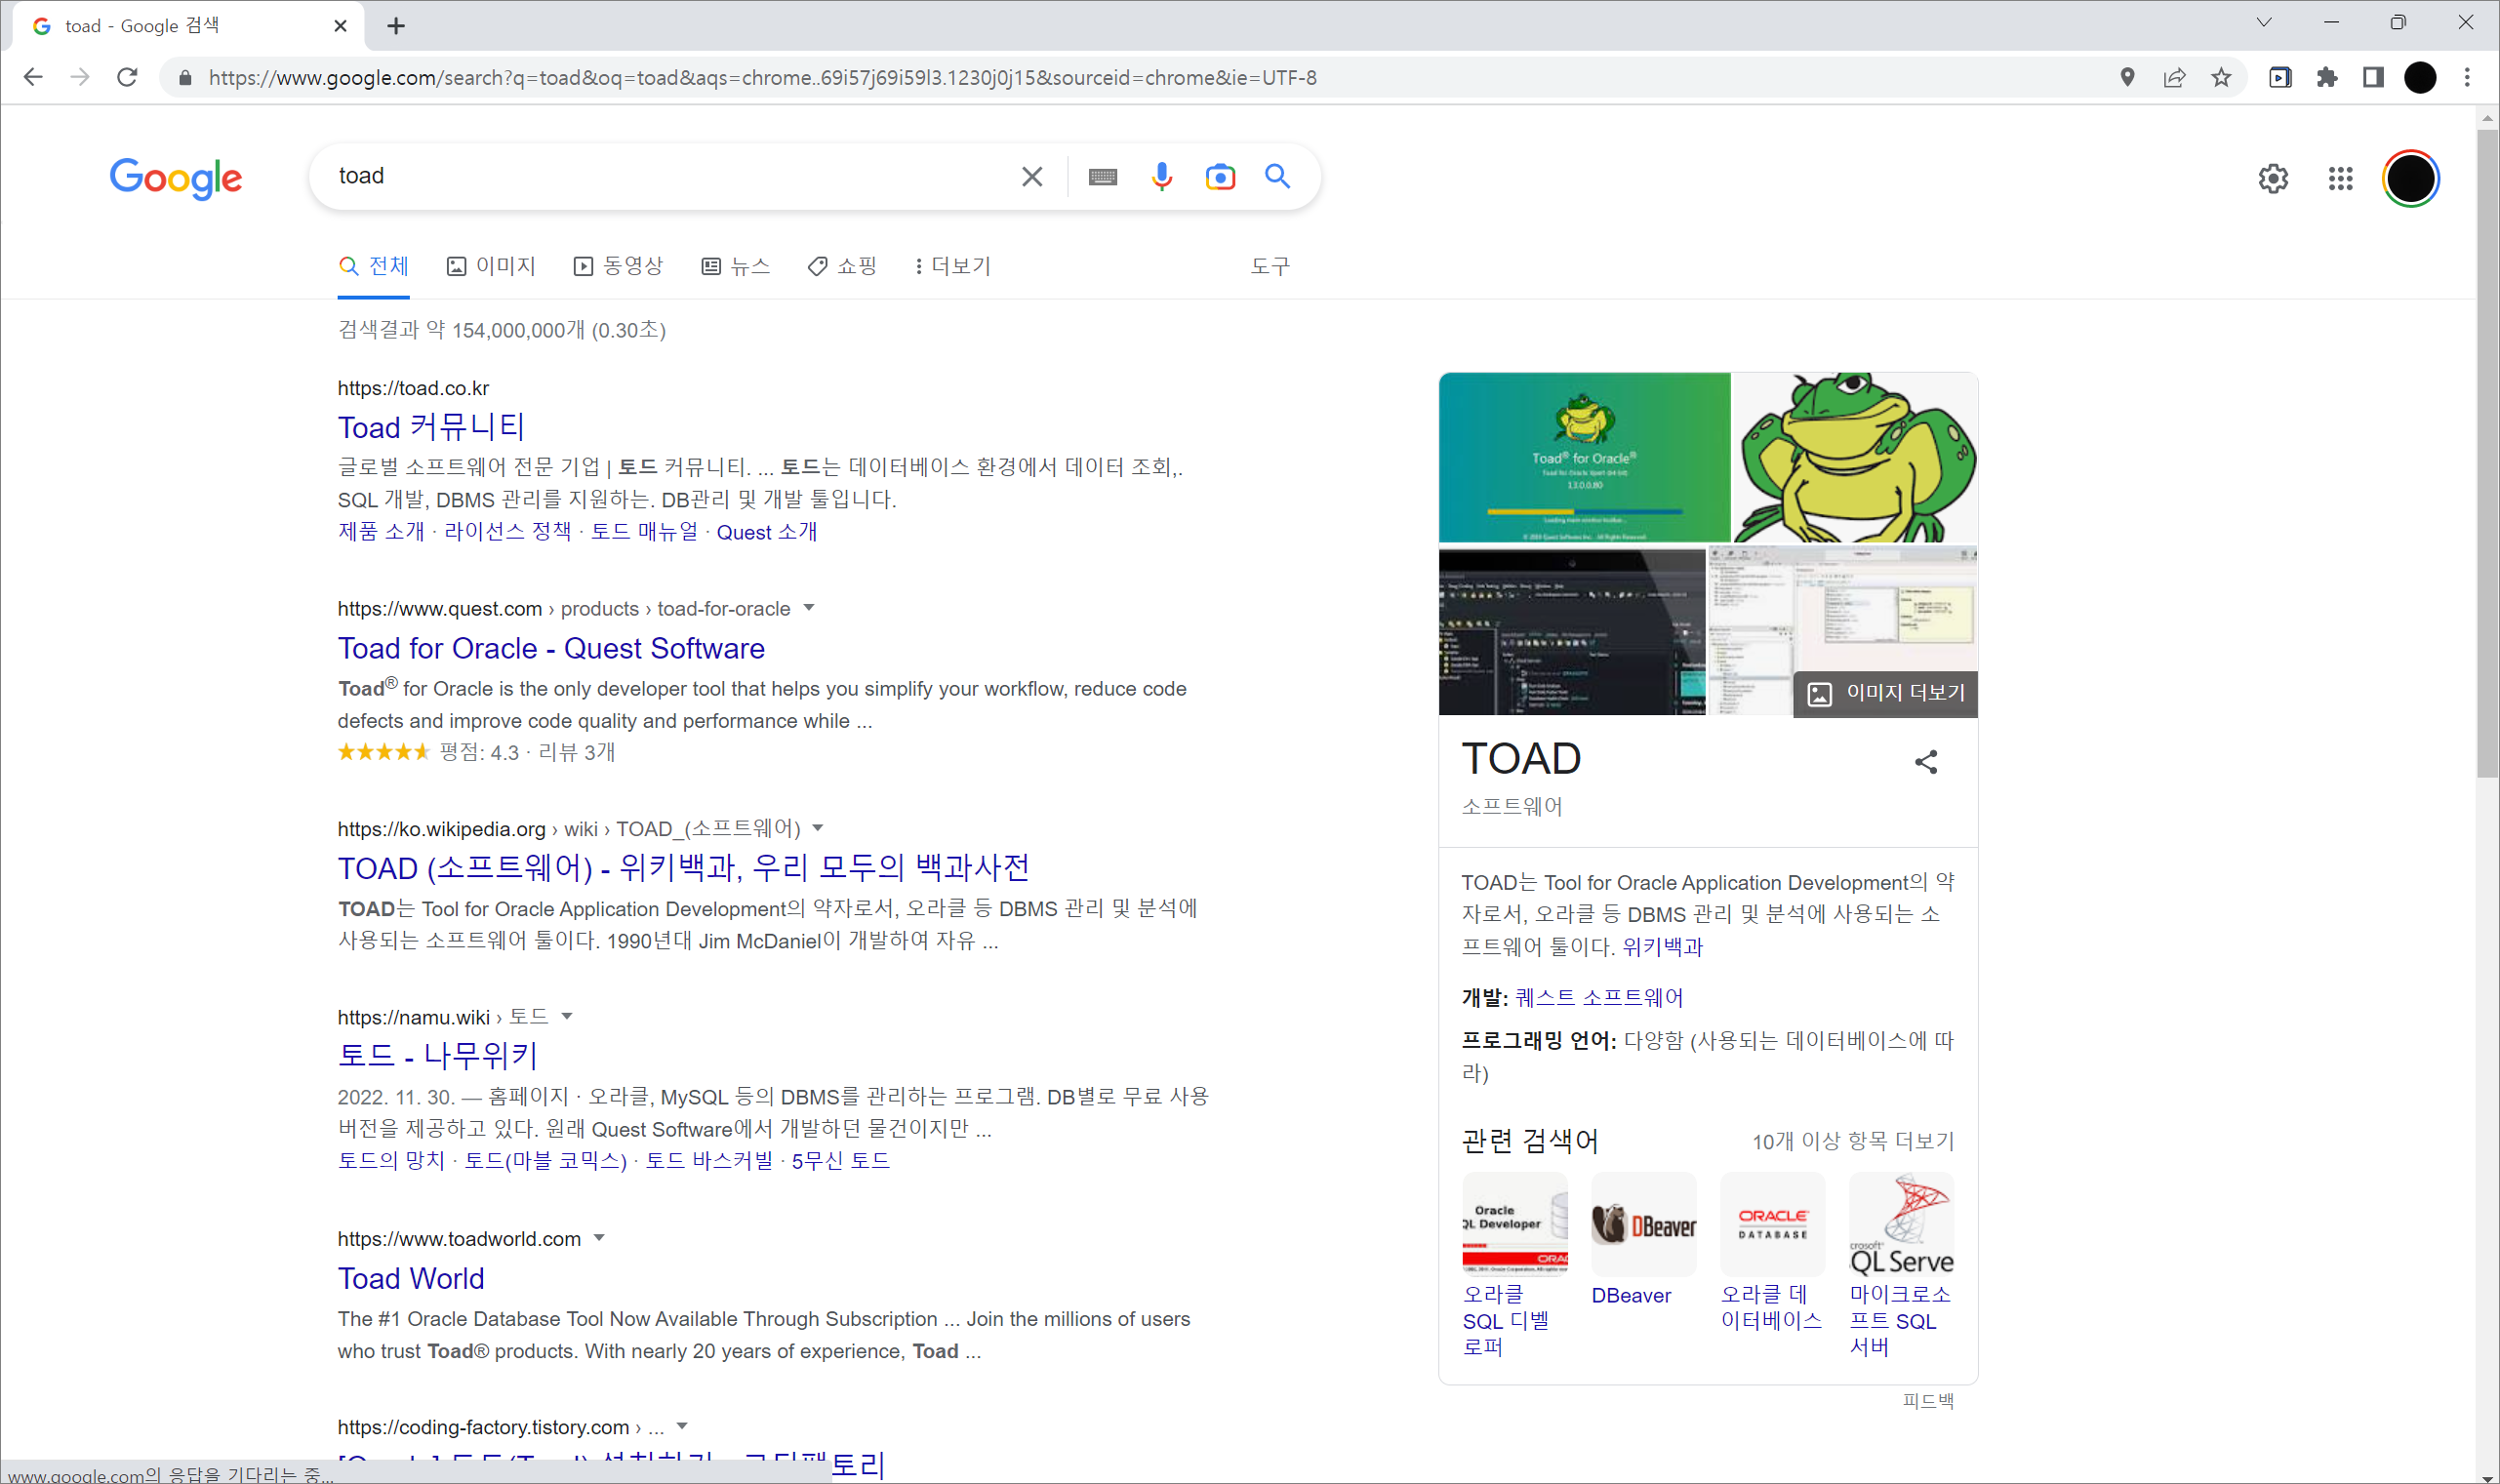Open the Google apps grid

point(2340,178)
